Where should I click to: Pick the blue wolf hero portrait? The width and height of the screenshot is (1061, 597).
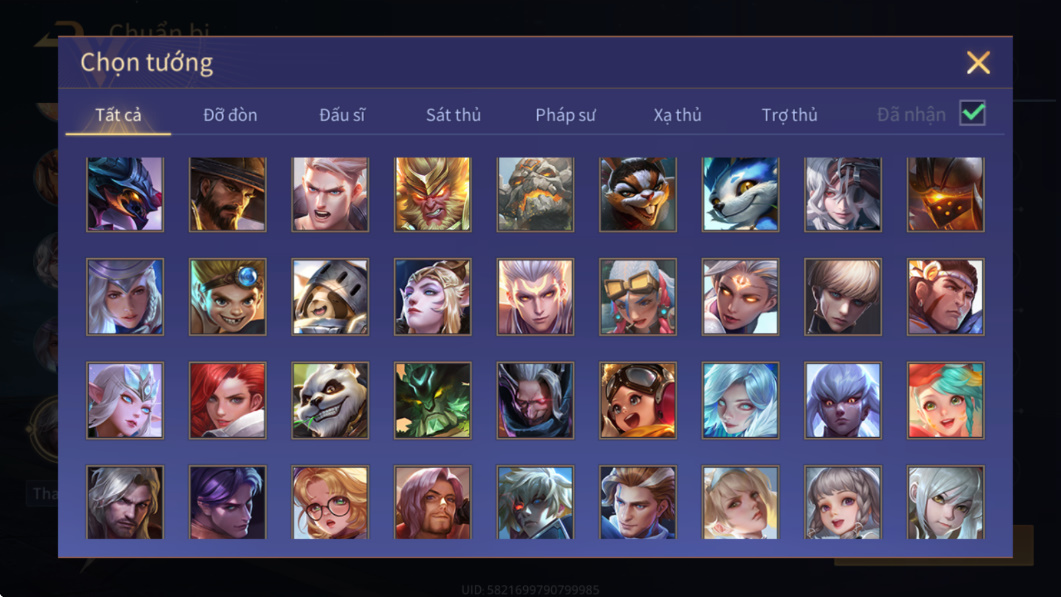pos(740,195)
